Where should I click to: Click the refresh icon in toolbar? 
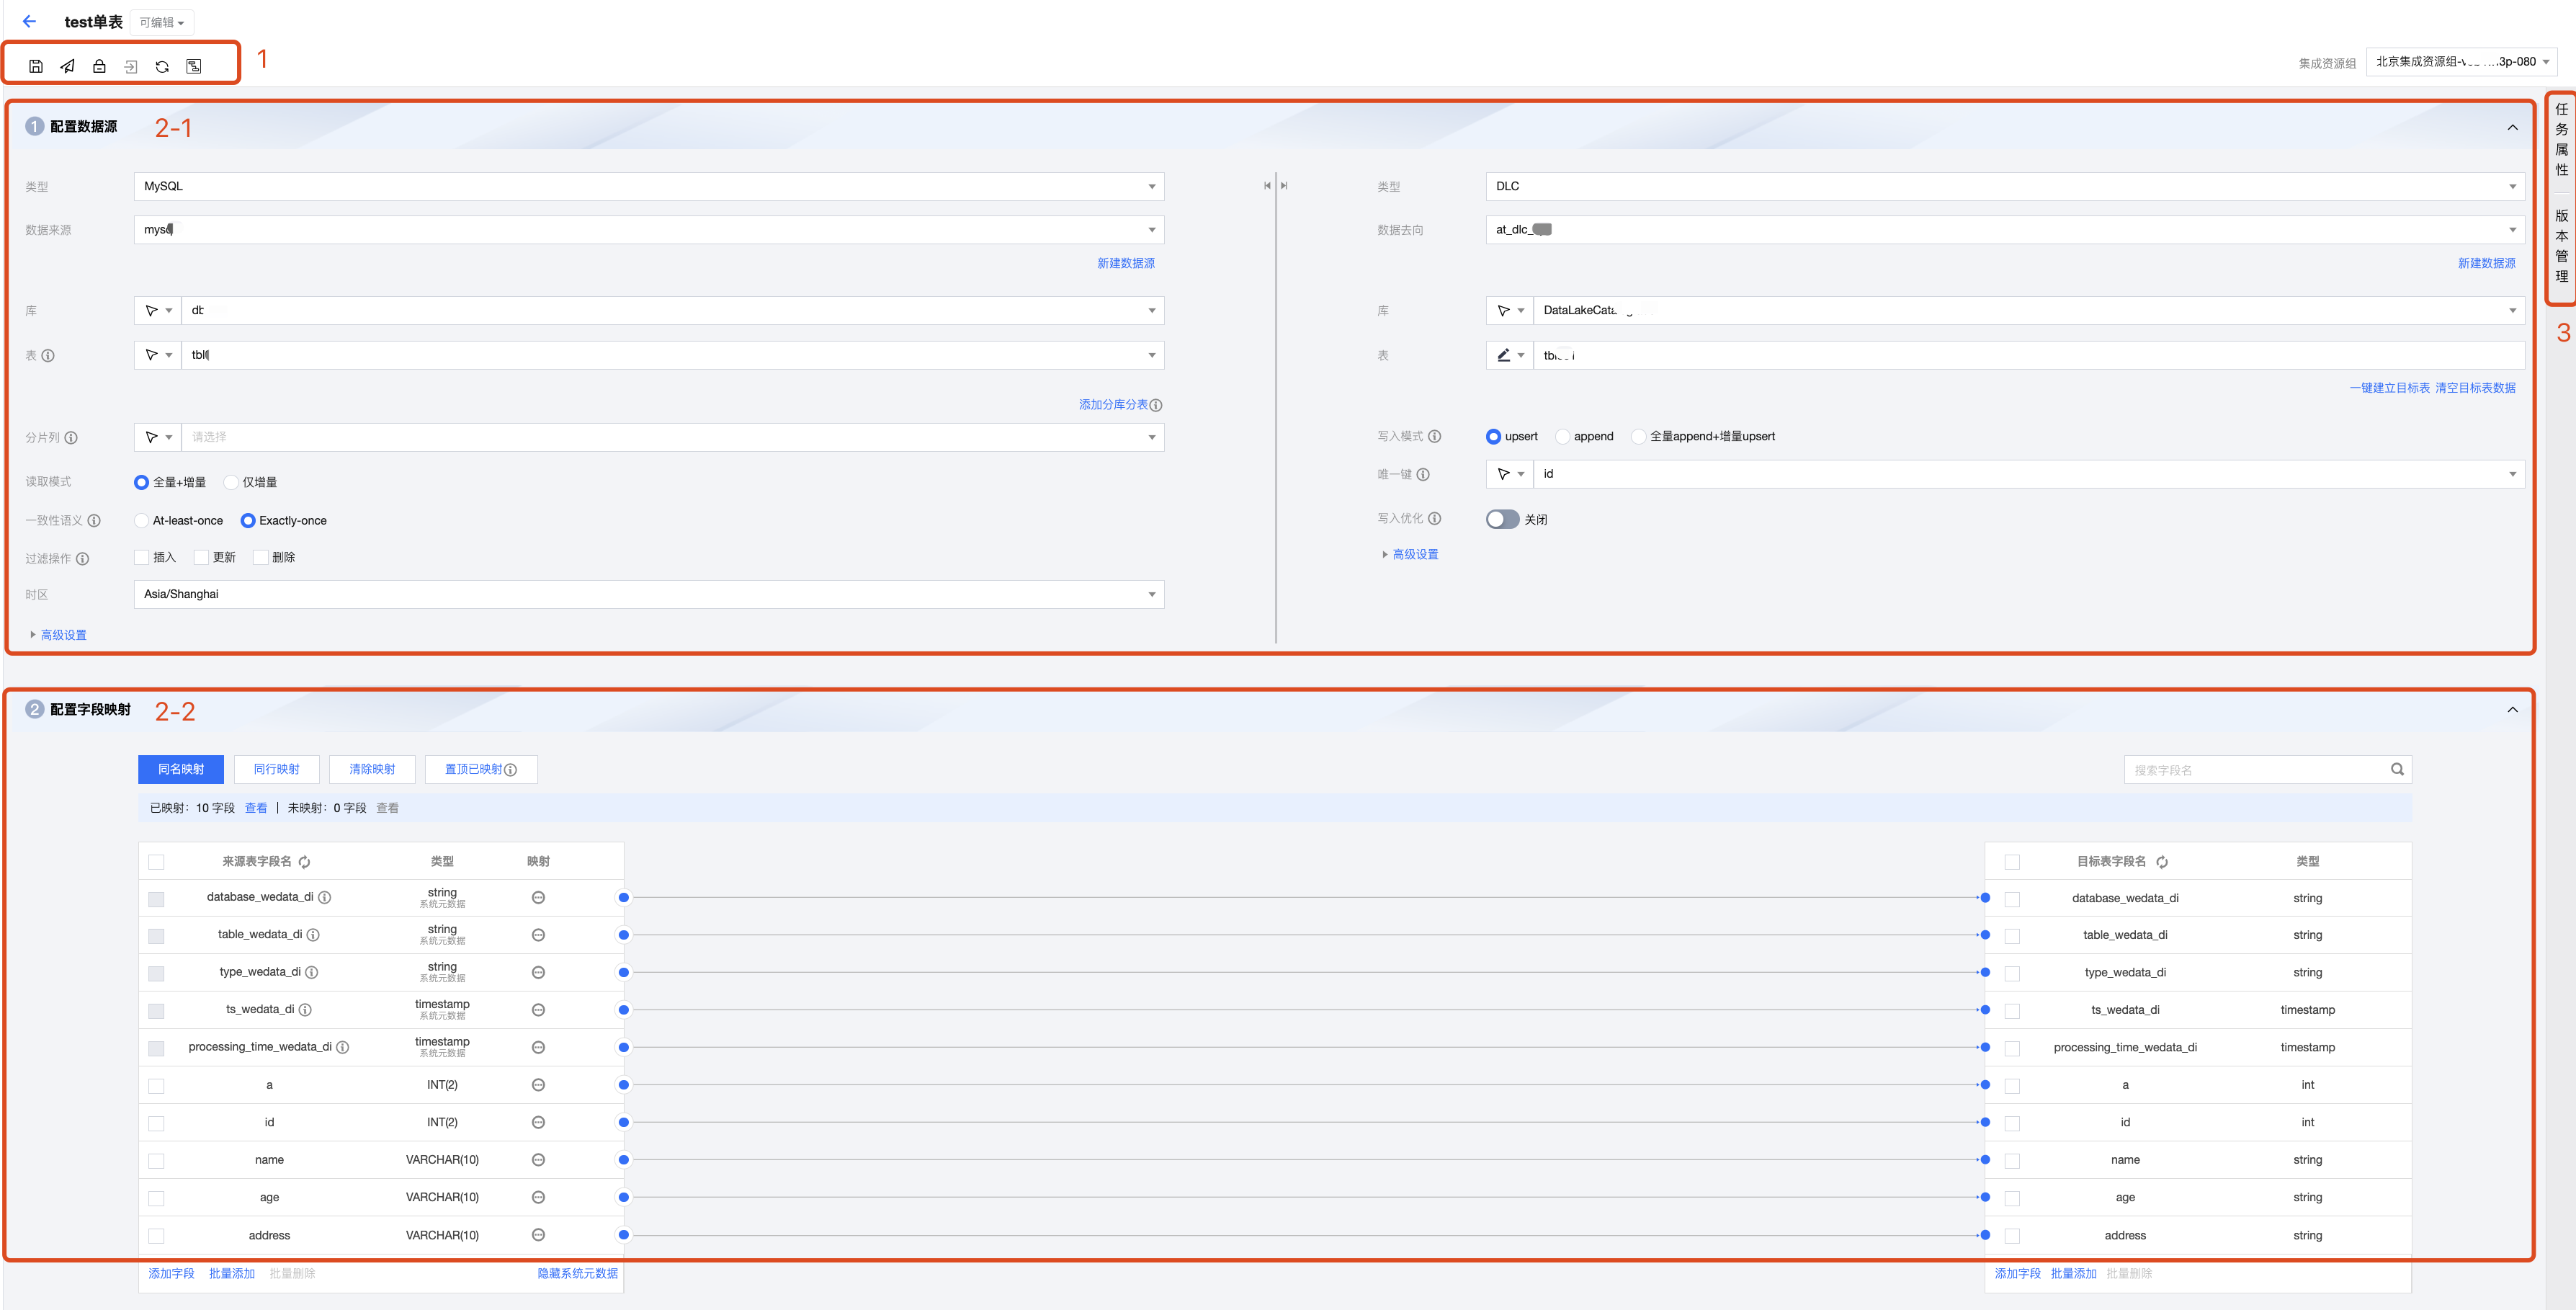pyautogui.click(x=162, y=66)
